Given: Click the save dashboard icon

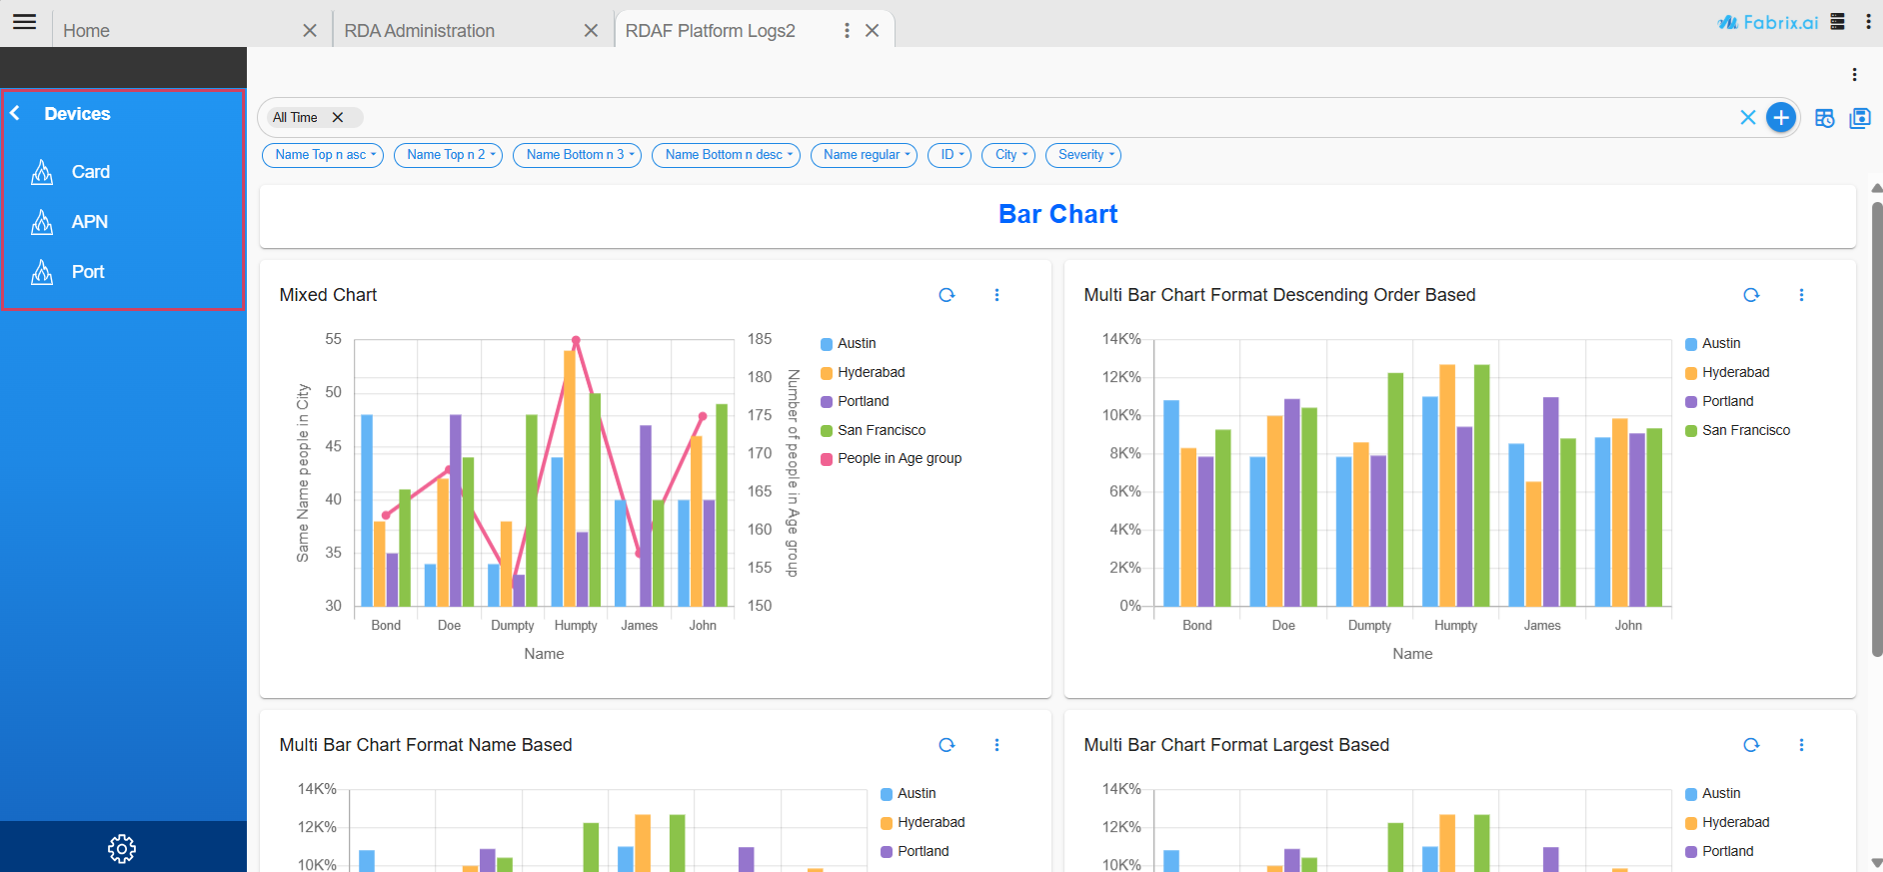Looking at the screenshot, I should coord(1859,118).
